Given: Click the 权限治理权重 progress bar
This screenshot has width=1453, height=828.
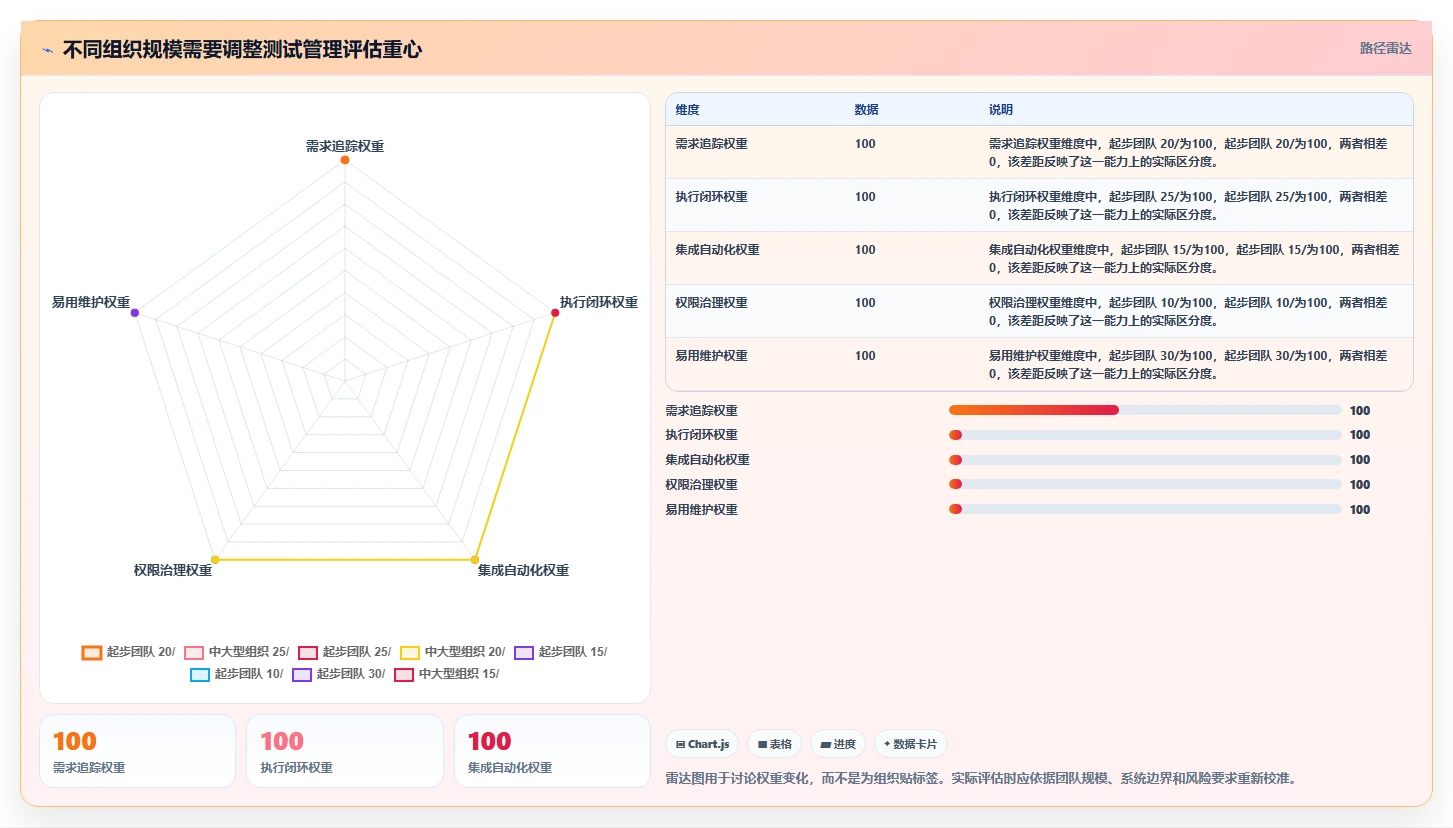Looking at the screenshot, I should (x=1145, y=484).
